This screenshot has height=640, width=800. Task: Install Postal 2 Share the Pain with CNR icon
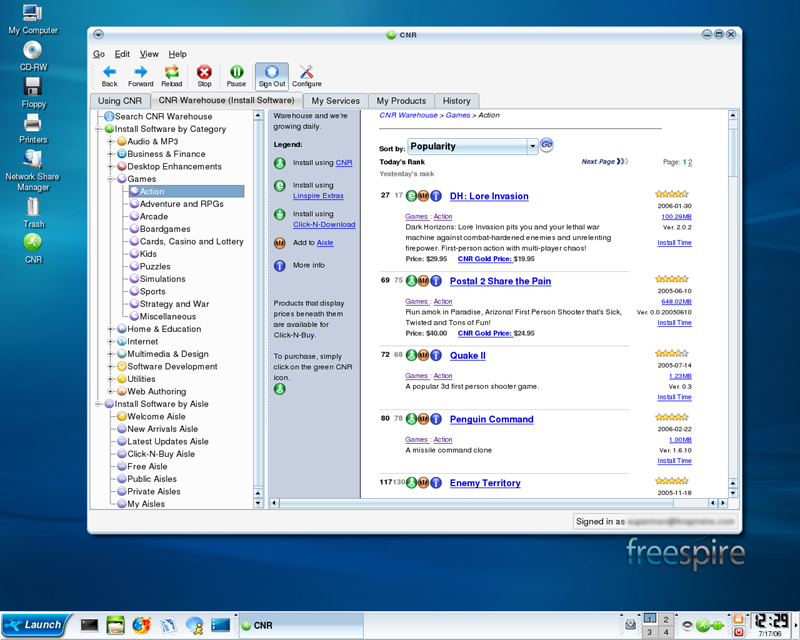coord(411,280)
